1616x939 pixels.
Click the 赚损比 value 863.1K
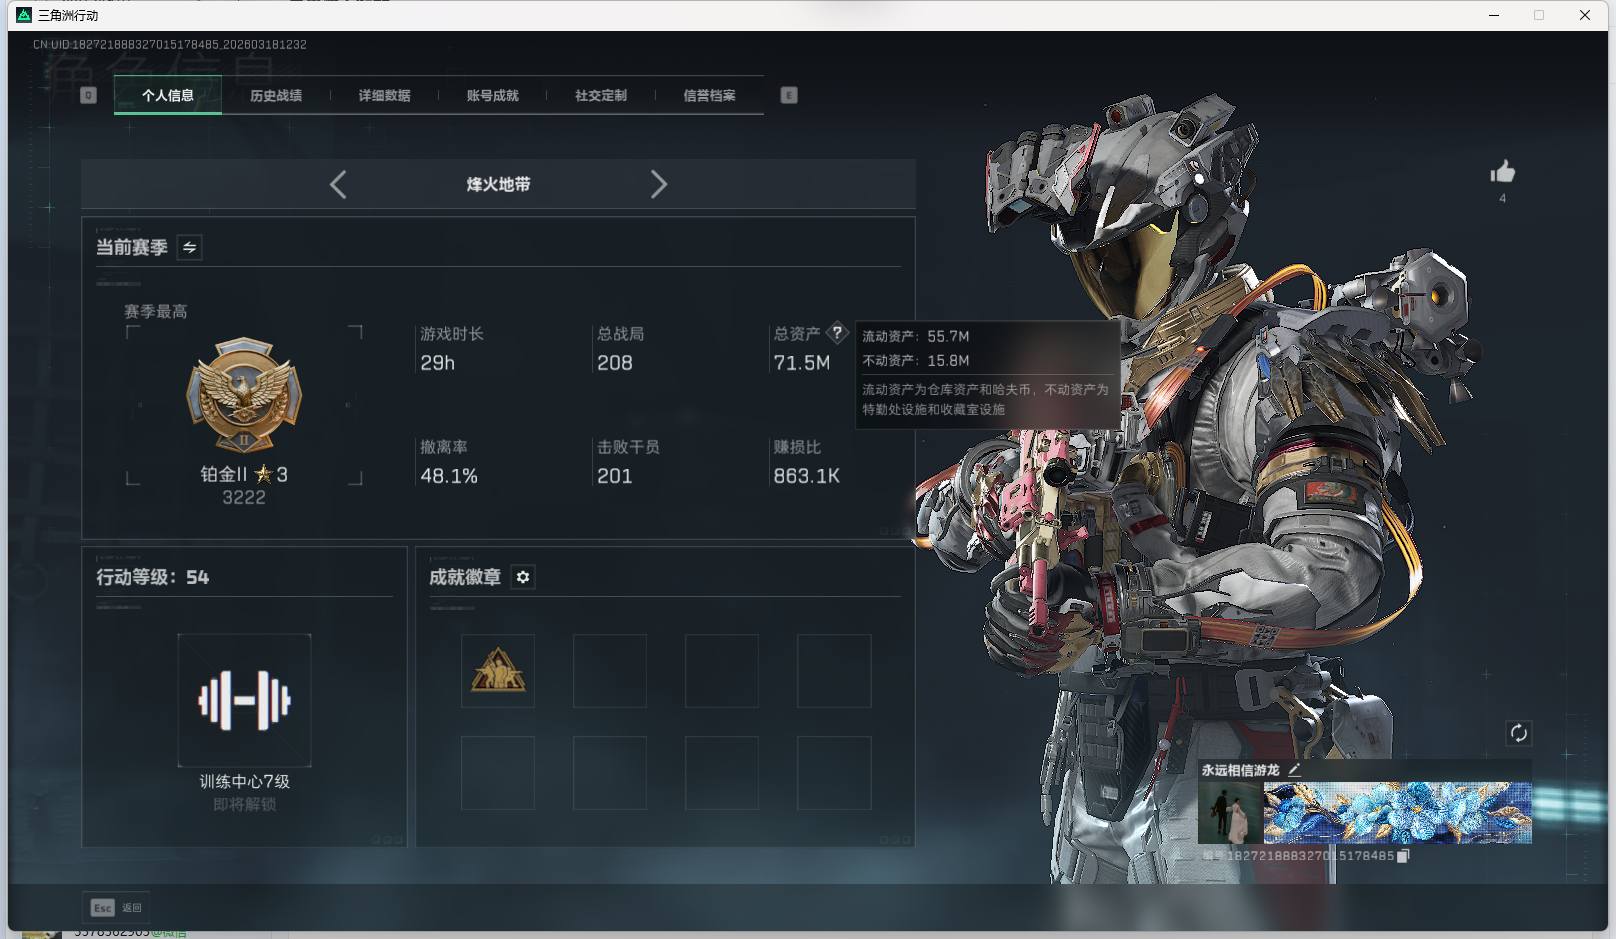point(806,476)
